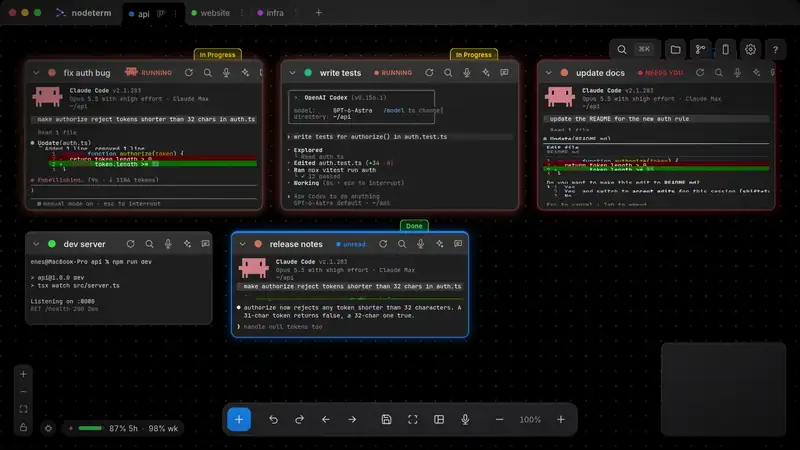Click sparkle icon on write tests card
800x450 pixels.
486,73
